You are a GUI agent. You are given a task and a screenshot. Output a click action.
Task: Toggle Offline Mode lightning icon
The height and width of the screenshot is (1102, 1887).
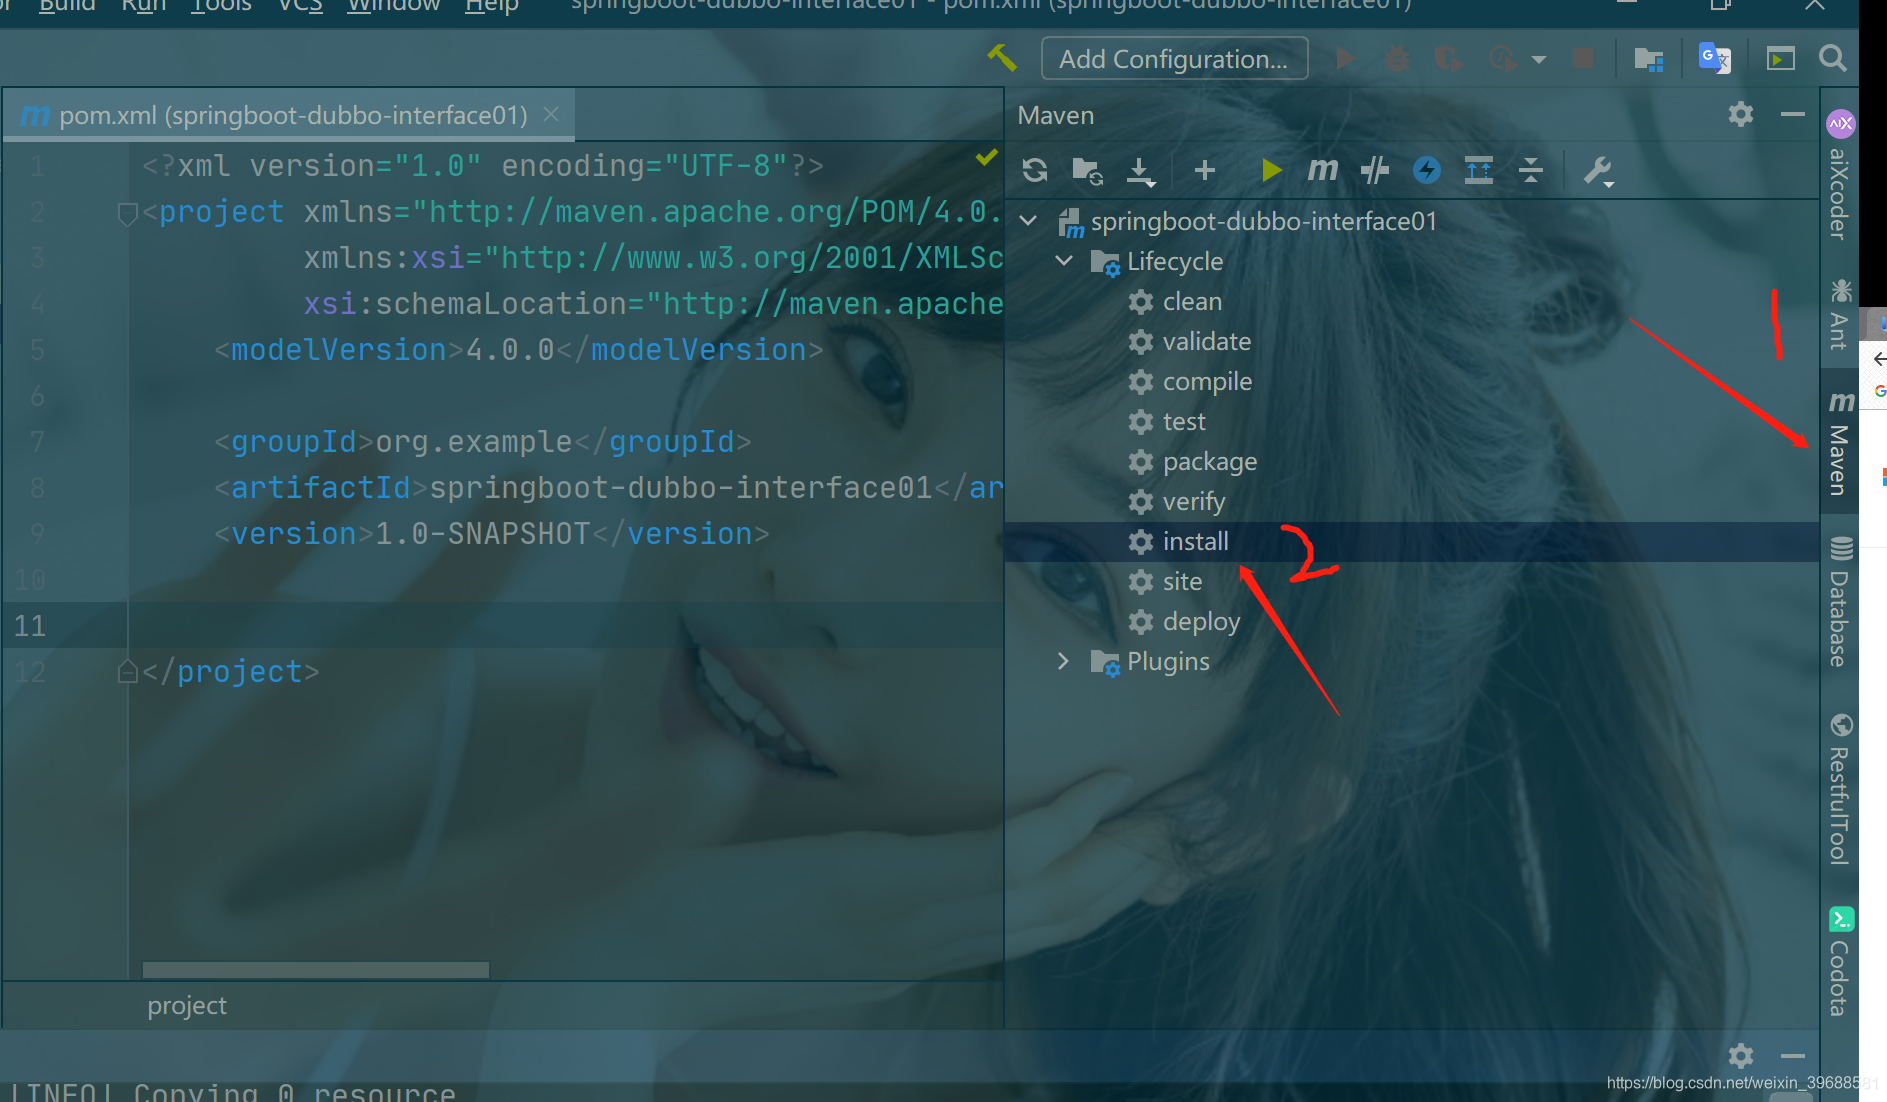tap(1427, 170)
